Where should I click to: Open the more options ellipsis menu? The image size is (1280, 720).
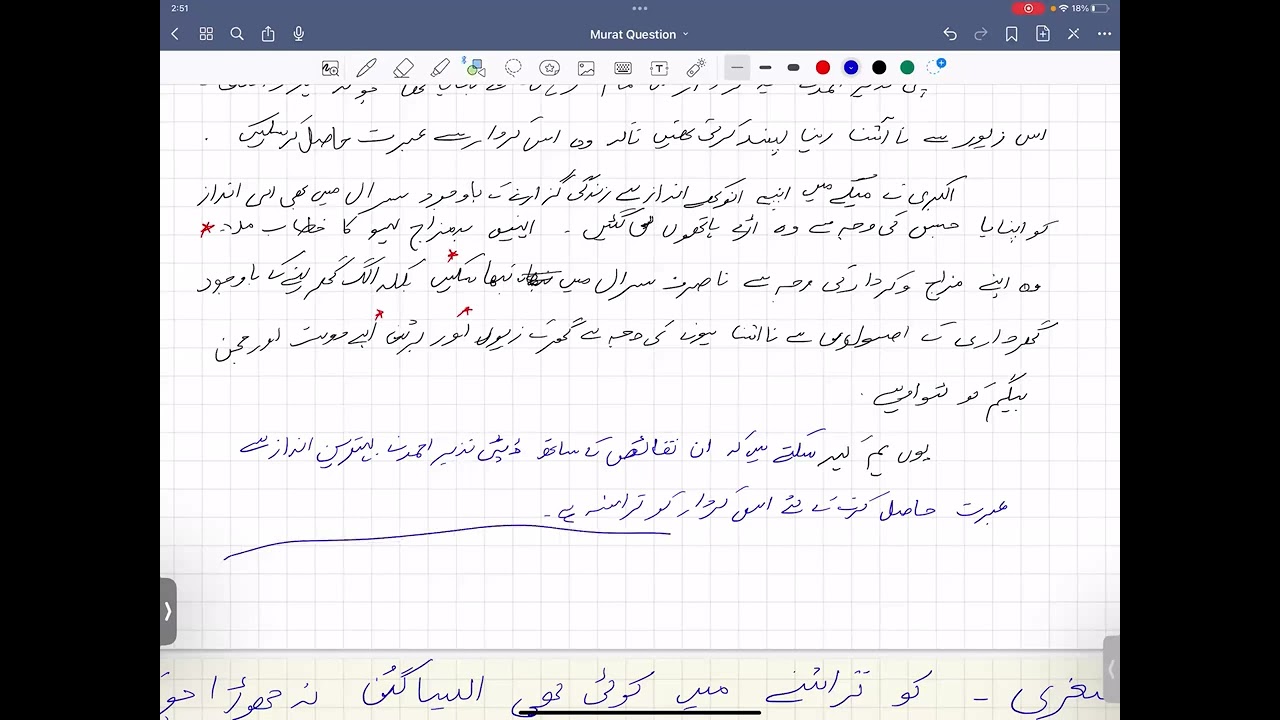1104,34
